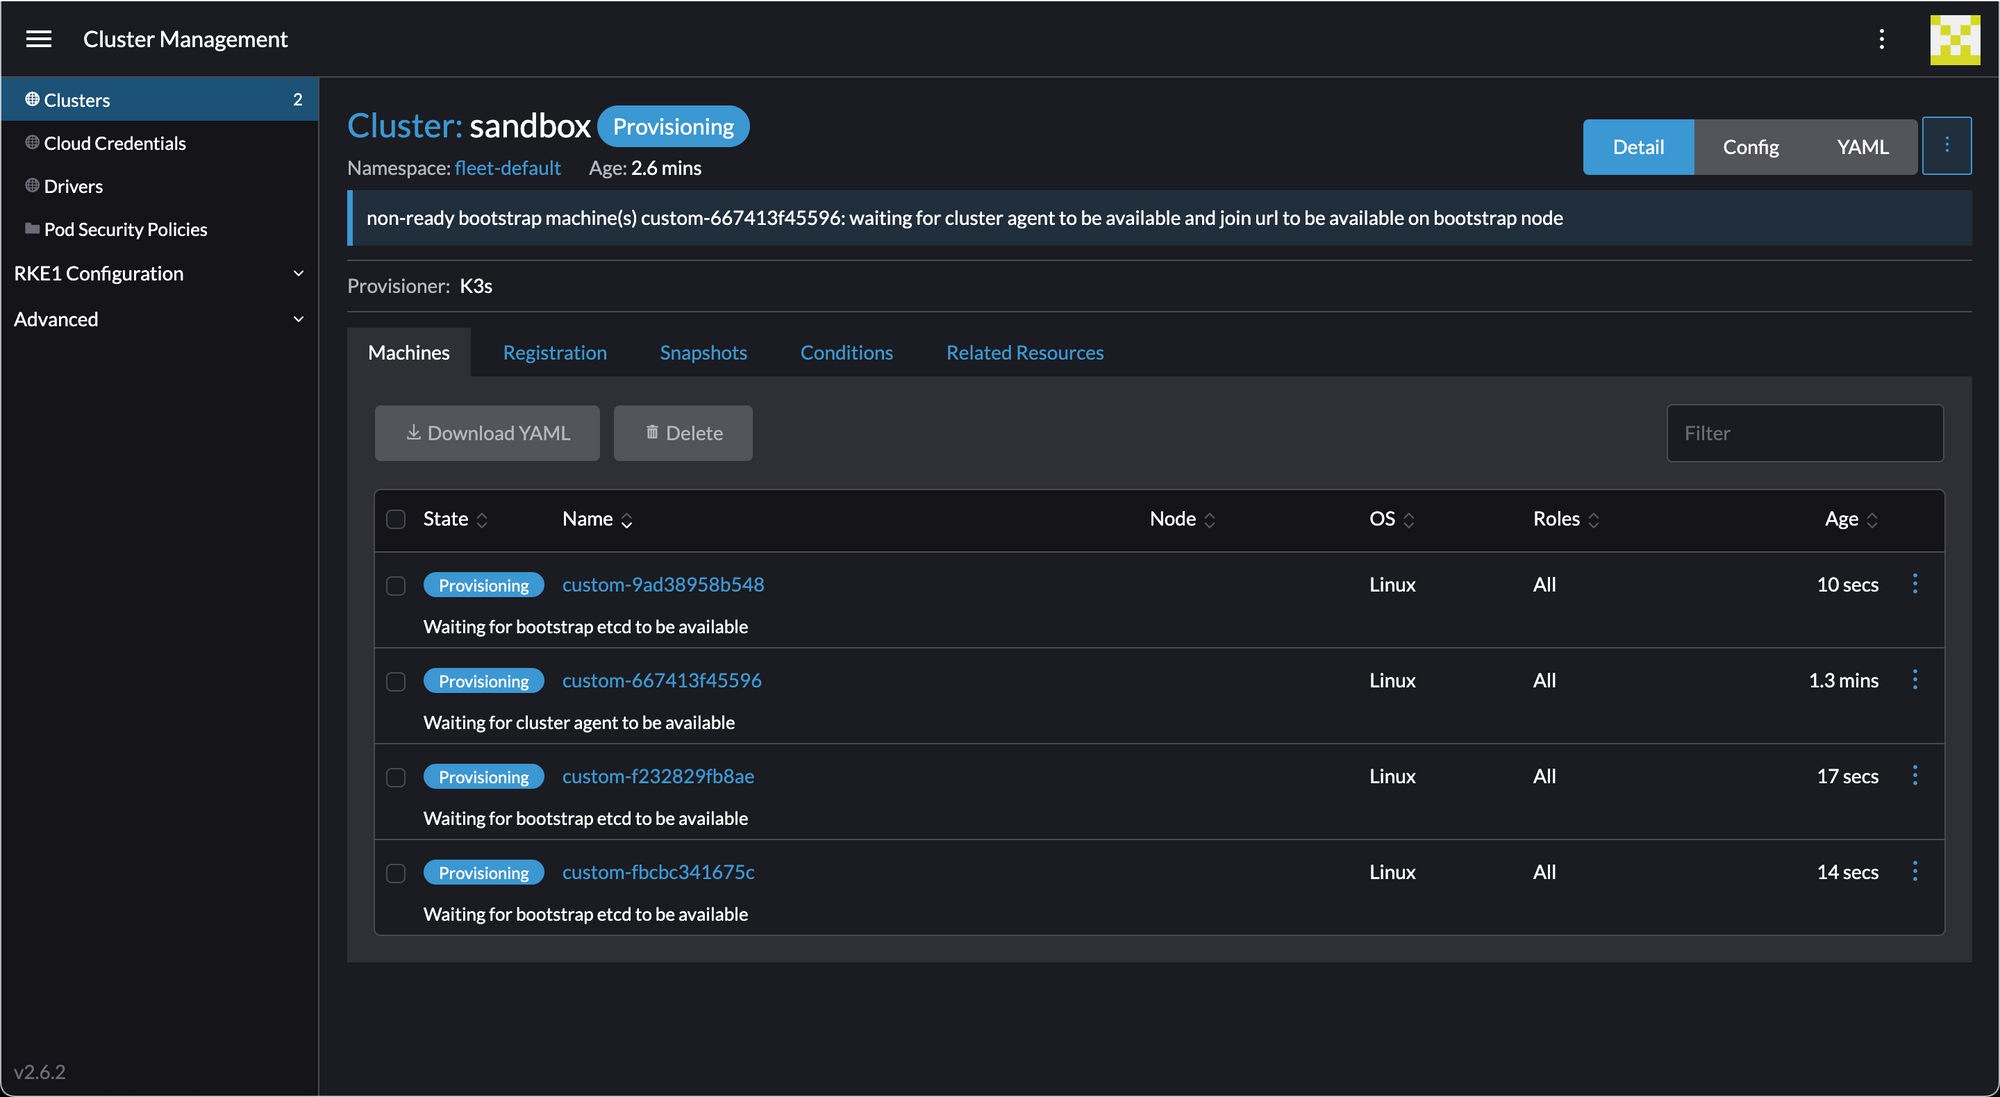The width and height of the screenshot is (2000, 1097).
Task: Focus the Filter input field
Action: [1804, 433]
